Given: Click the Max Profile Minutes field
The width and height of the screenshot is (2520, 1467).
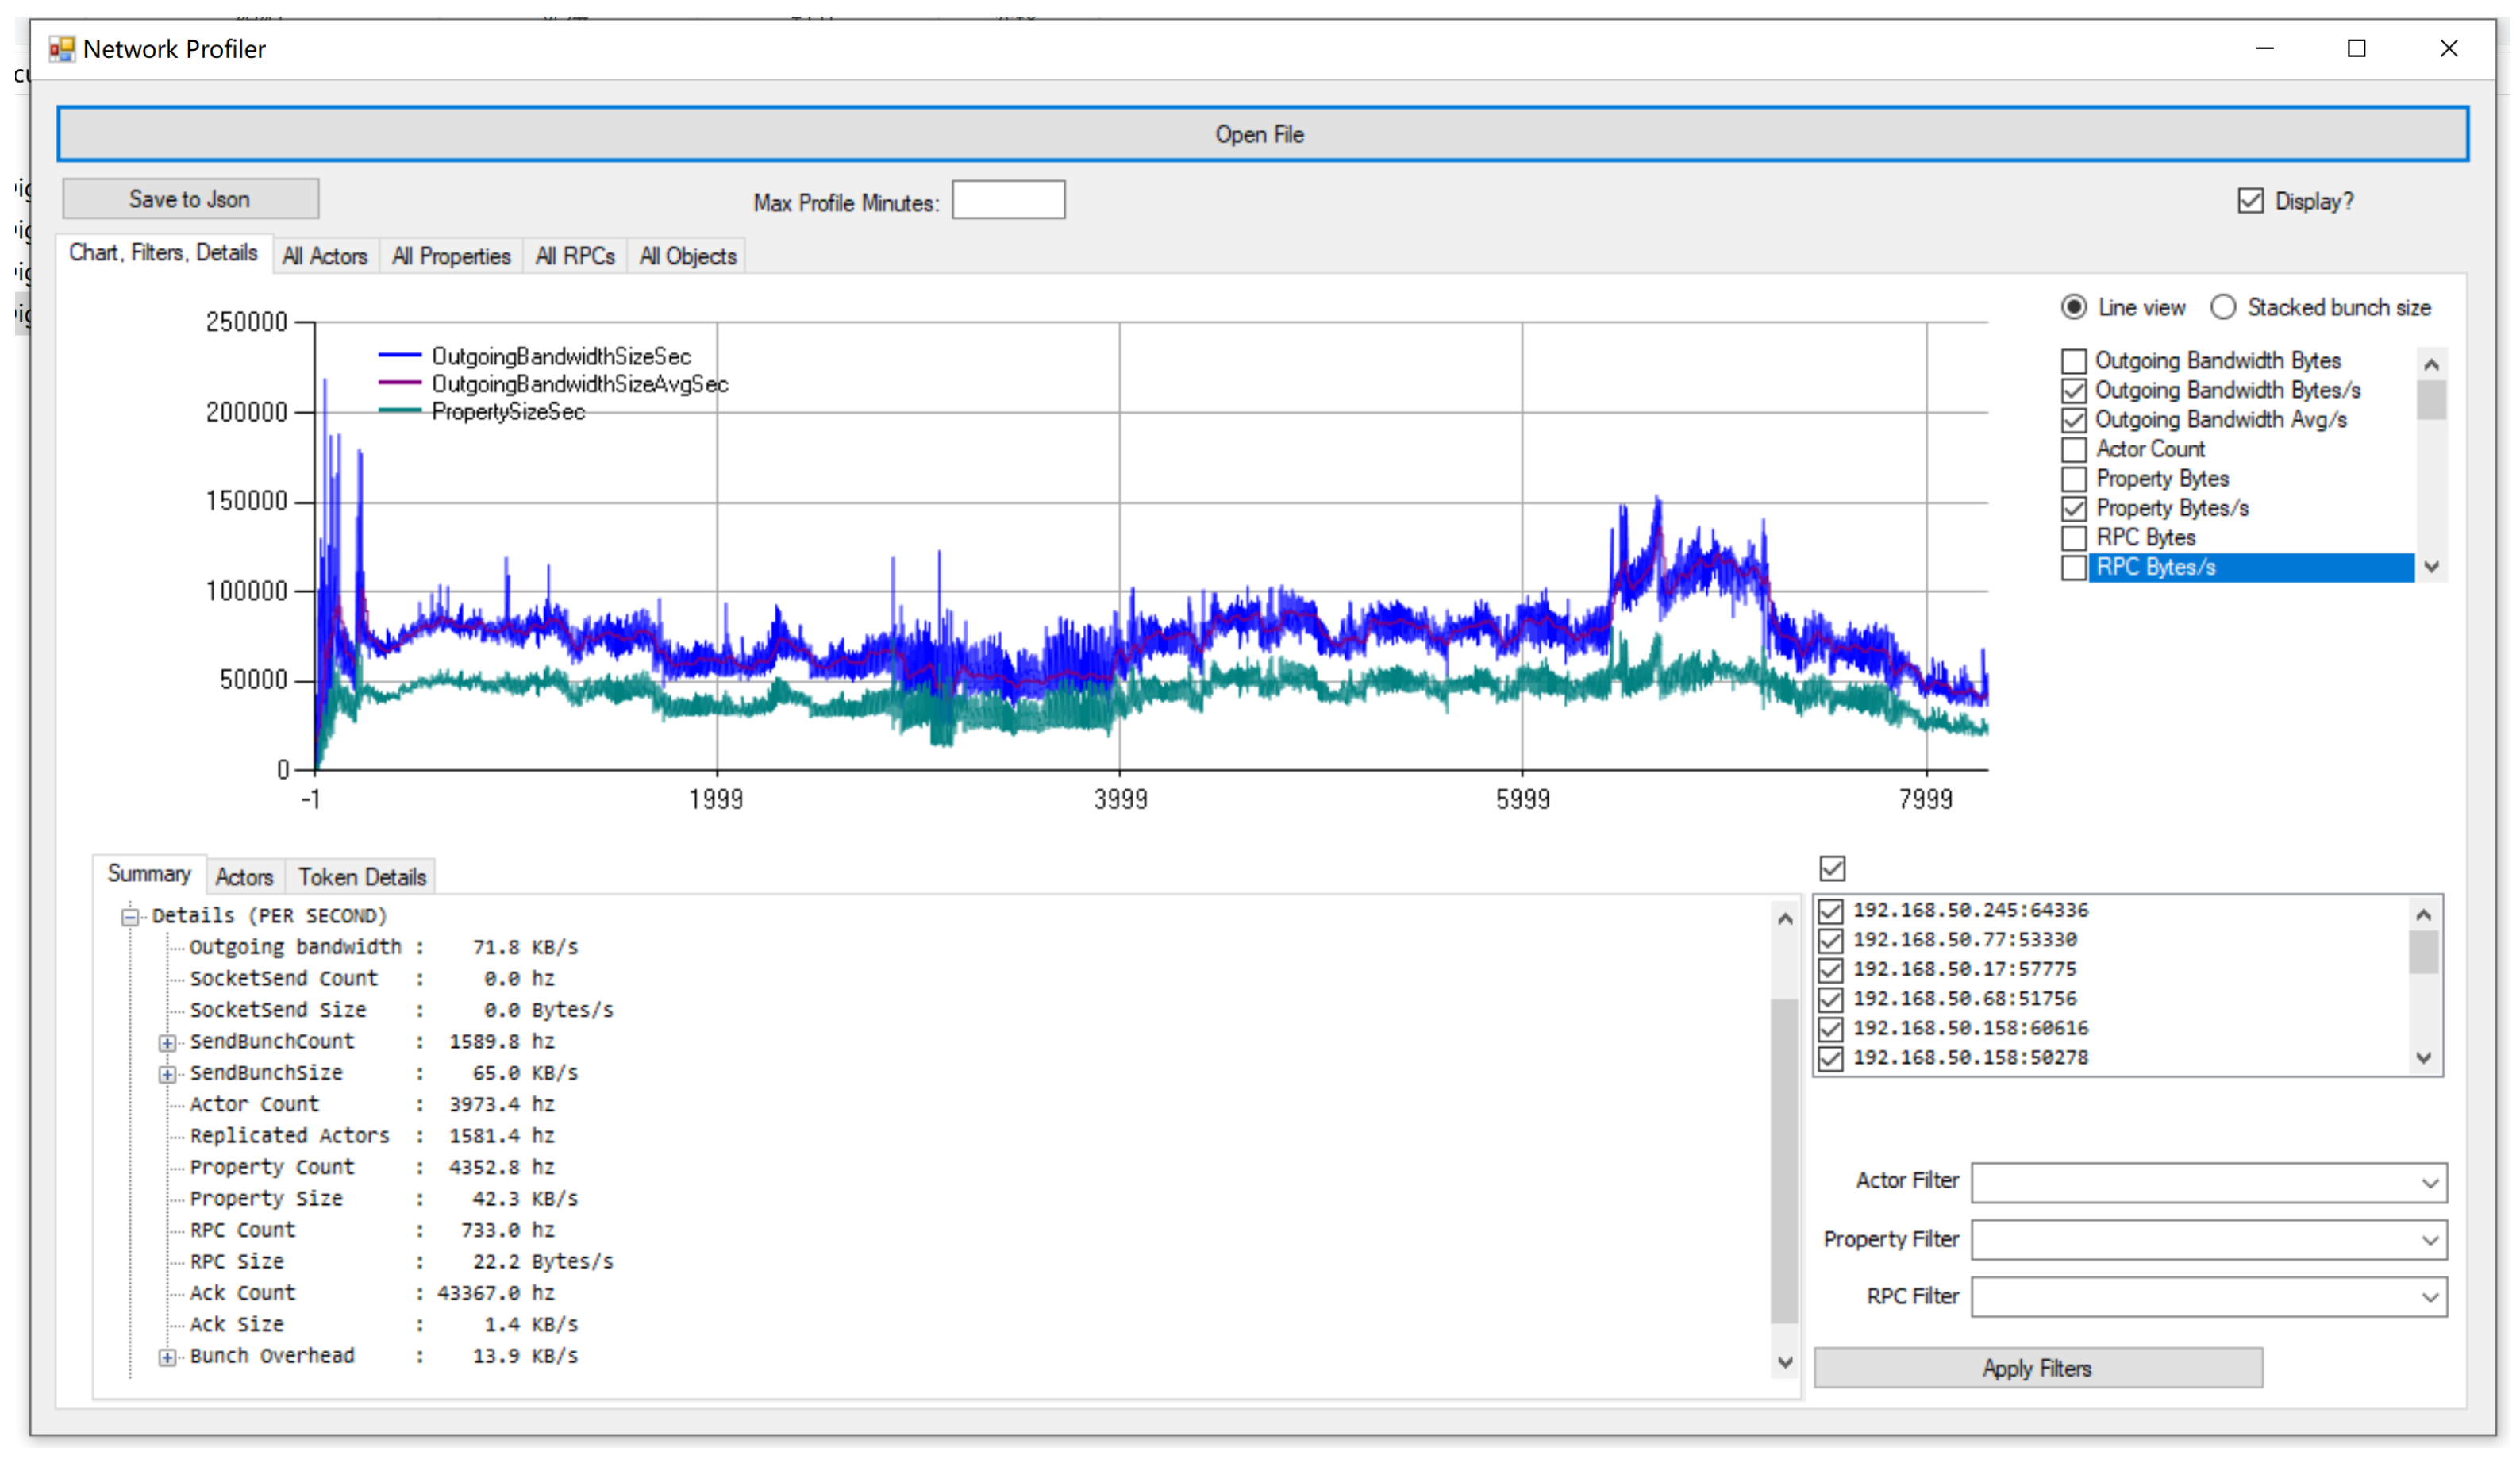Looking at the screenshot, I should (x=1008, y=201).
